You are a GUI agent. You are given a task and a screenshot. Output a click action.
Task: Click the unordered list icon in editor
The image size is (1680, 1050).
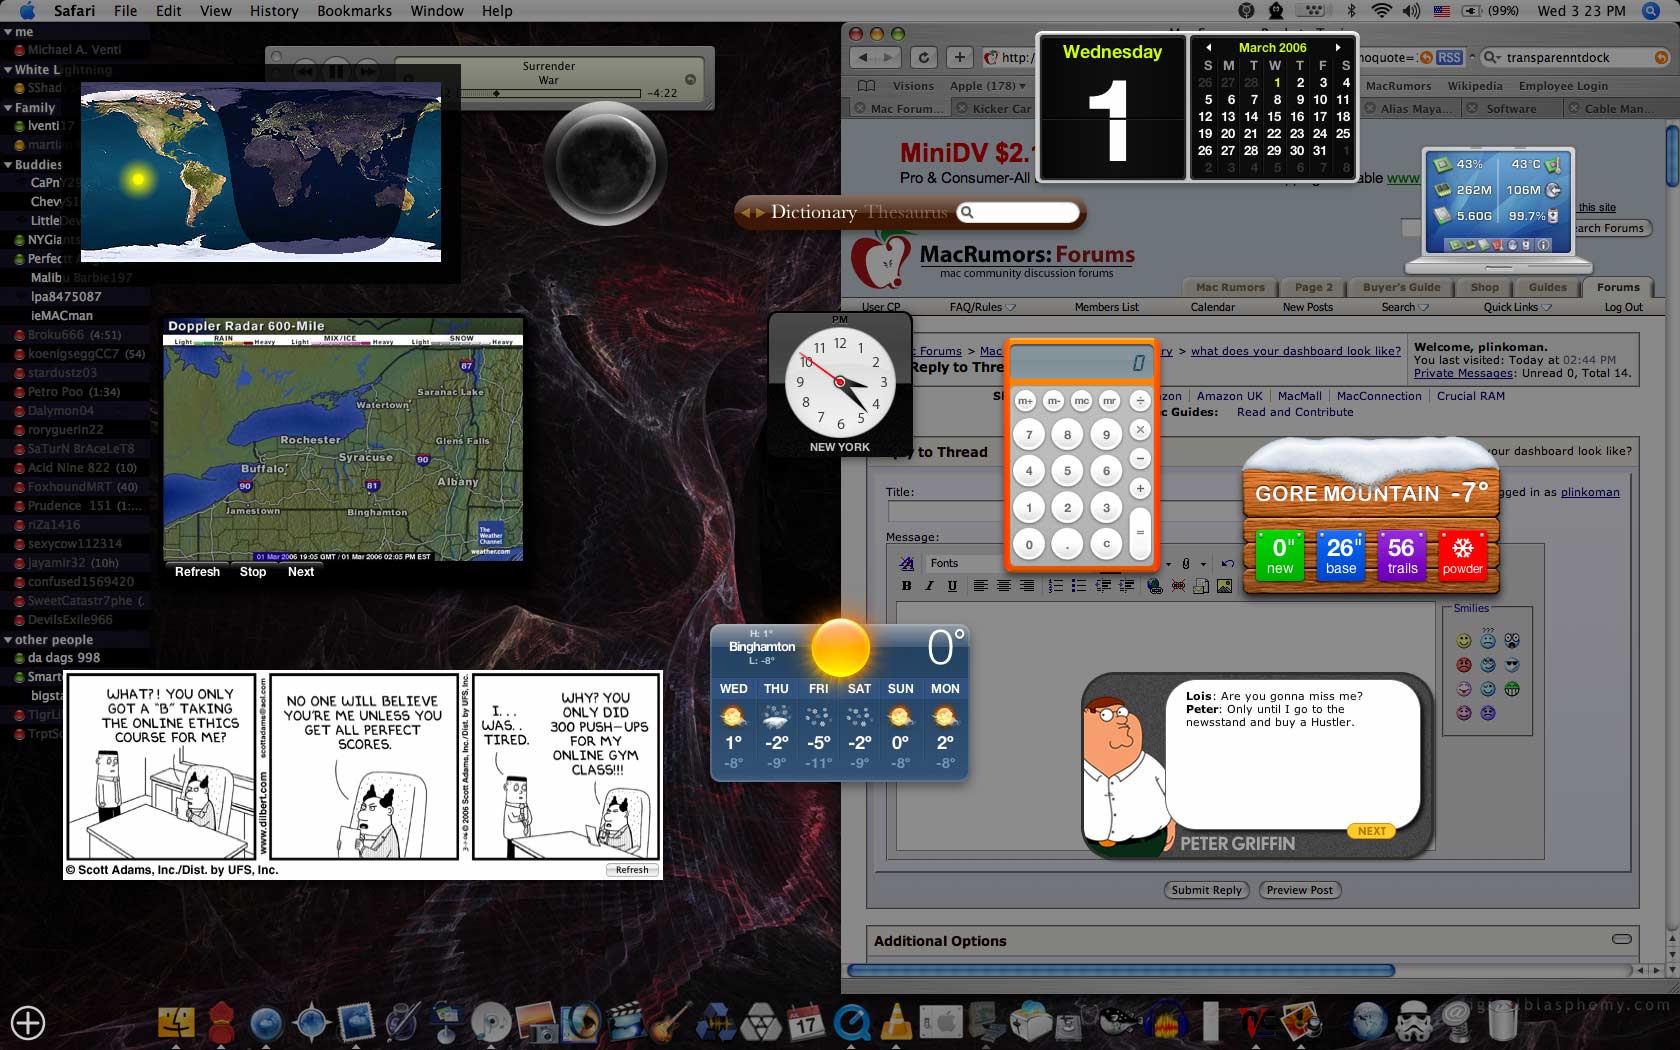pos(1079,586)
